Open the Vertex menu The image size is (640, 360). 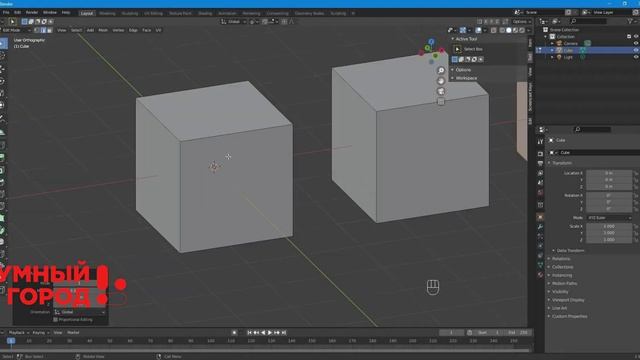118,30
